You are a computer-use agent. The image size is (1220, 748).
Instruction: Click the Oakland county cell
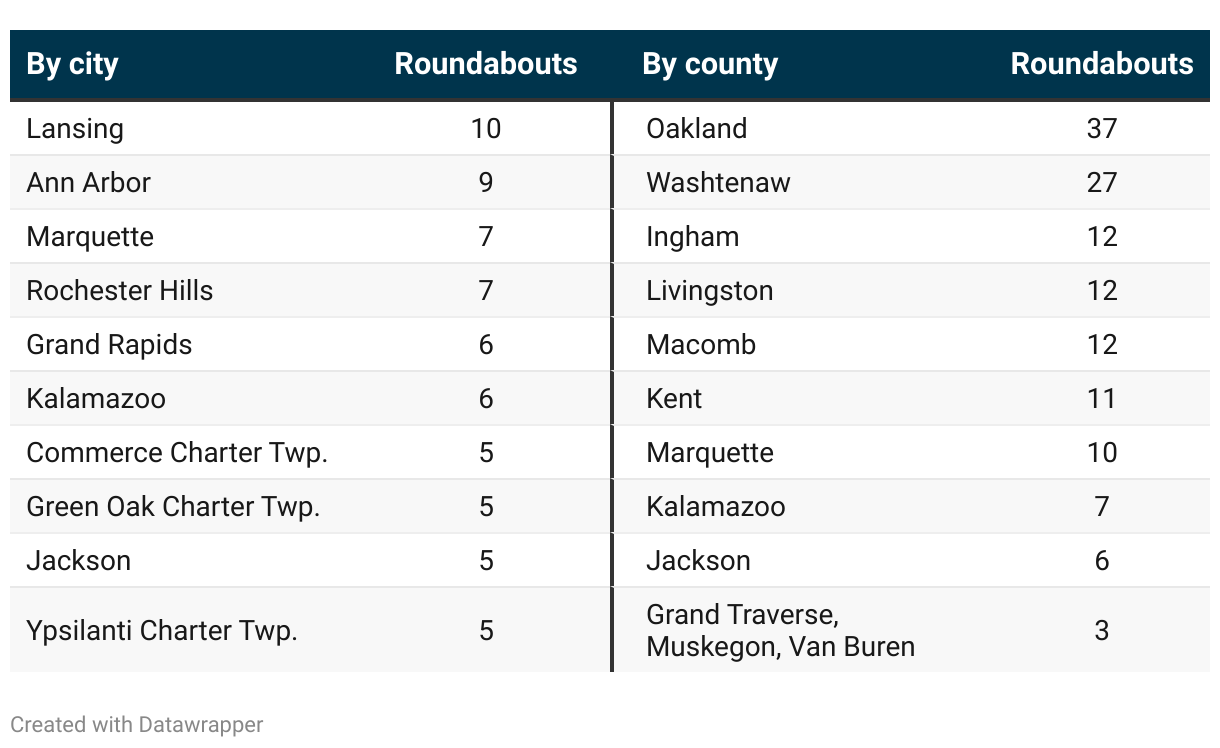click(696, 129)
